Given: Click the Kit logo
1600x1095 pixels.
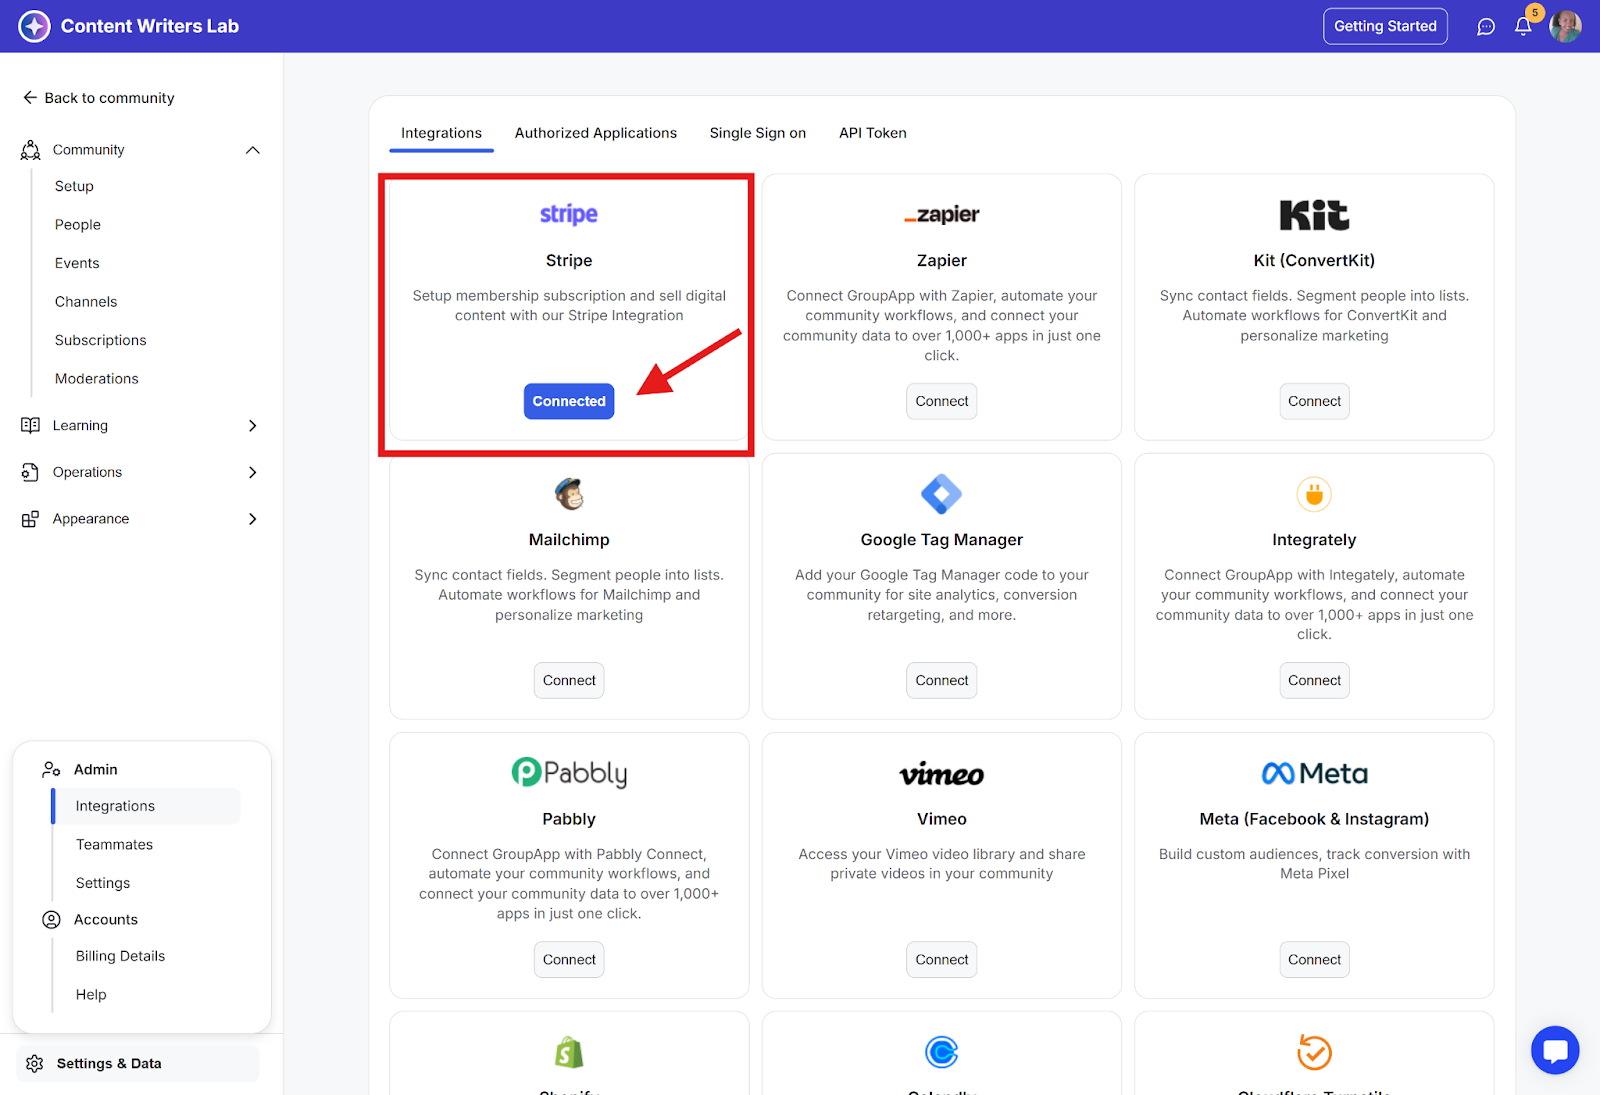Looking at the screenshot, I should click(1314, 215).
